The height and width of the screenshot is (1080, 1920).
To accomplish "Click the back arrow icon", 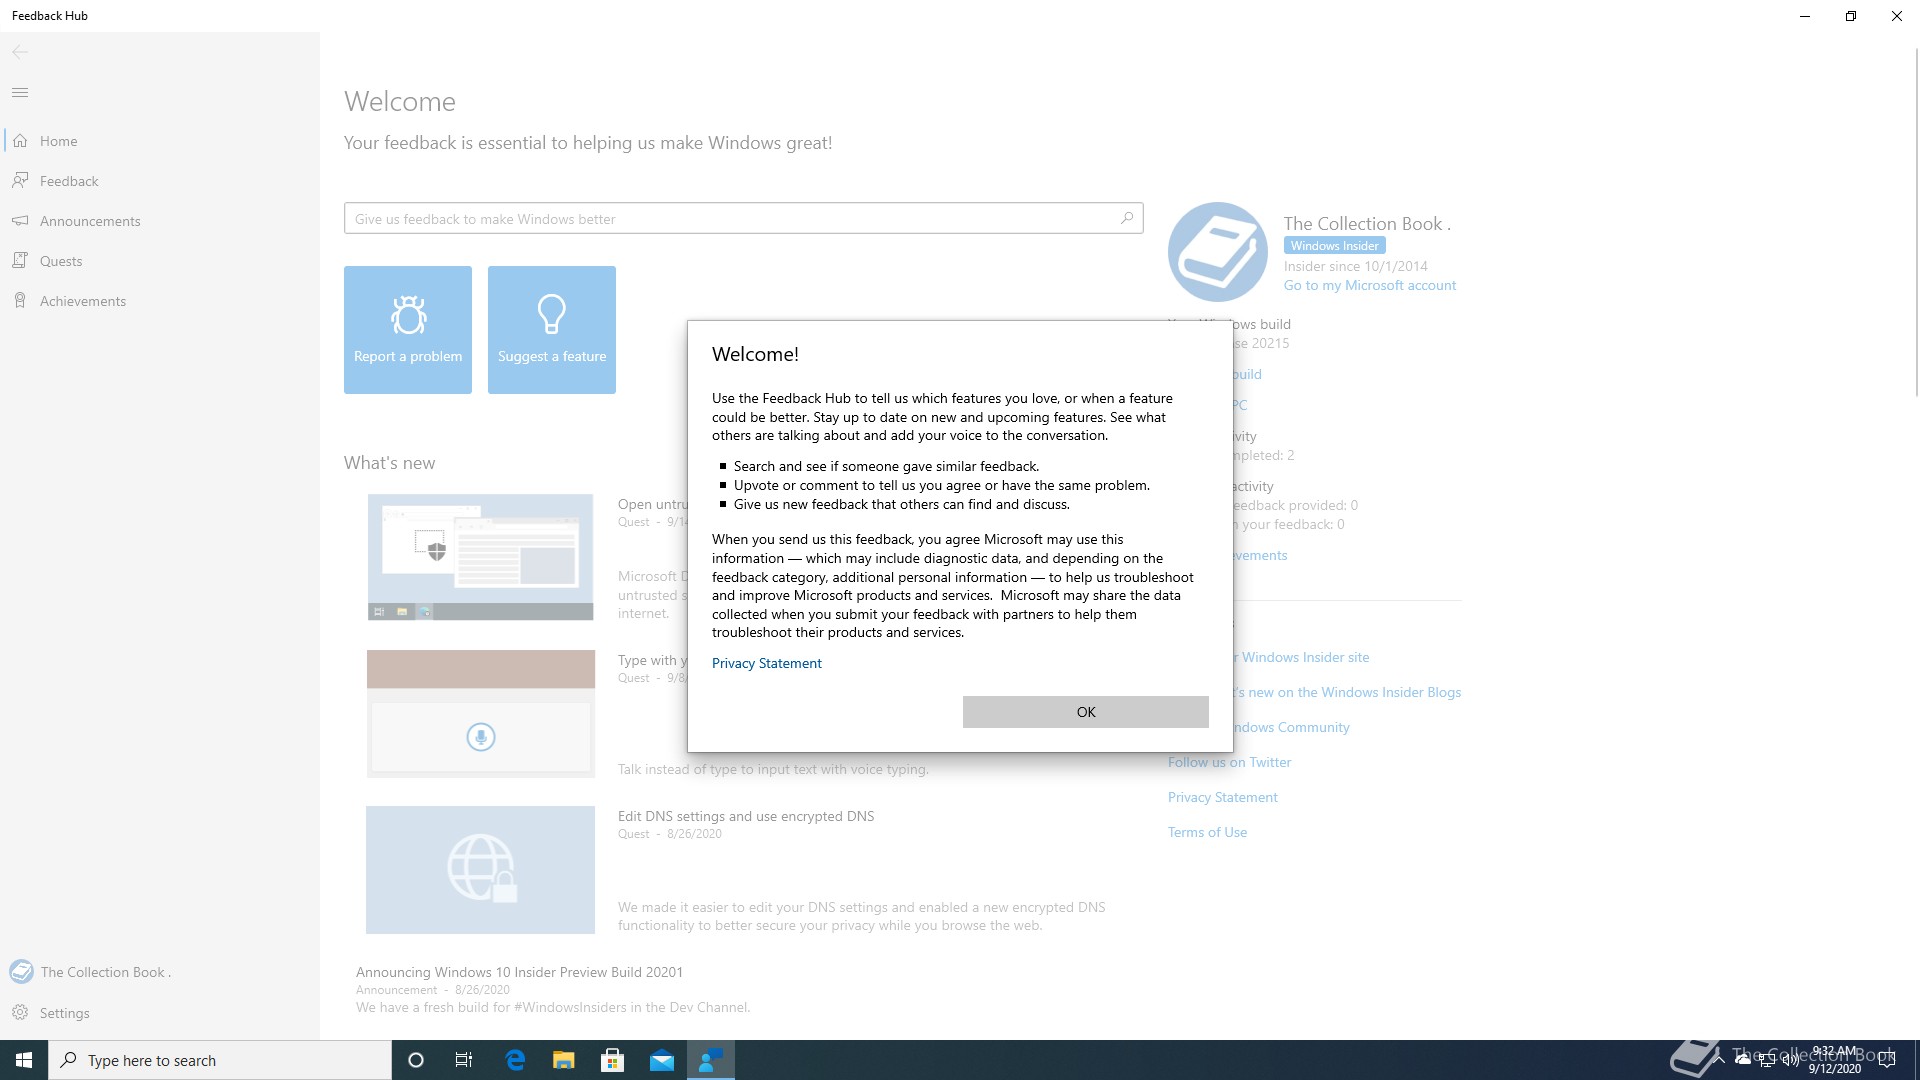I will tap(20, 52).
